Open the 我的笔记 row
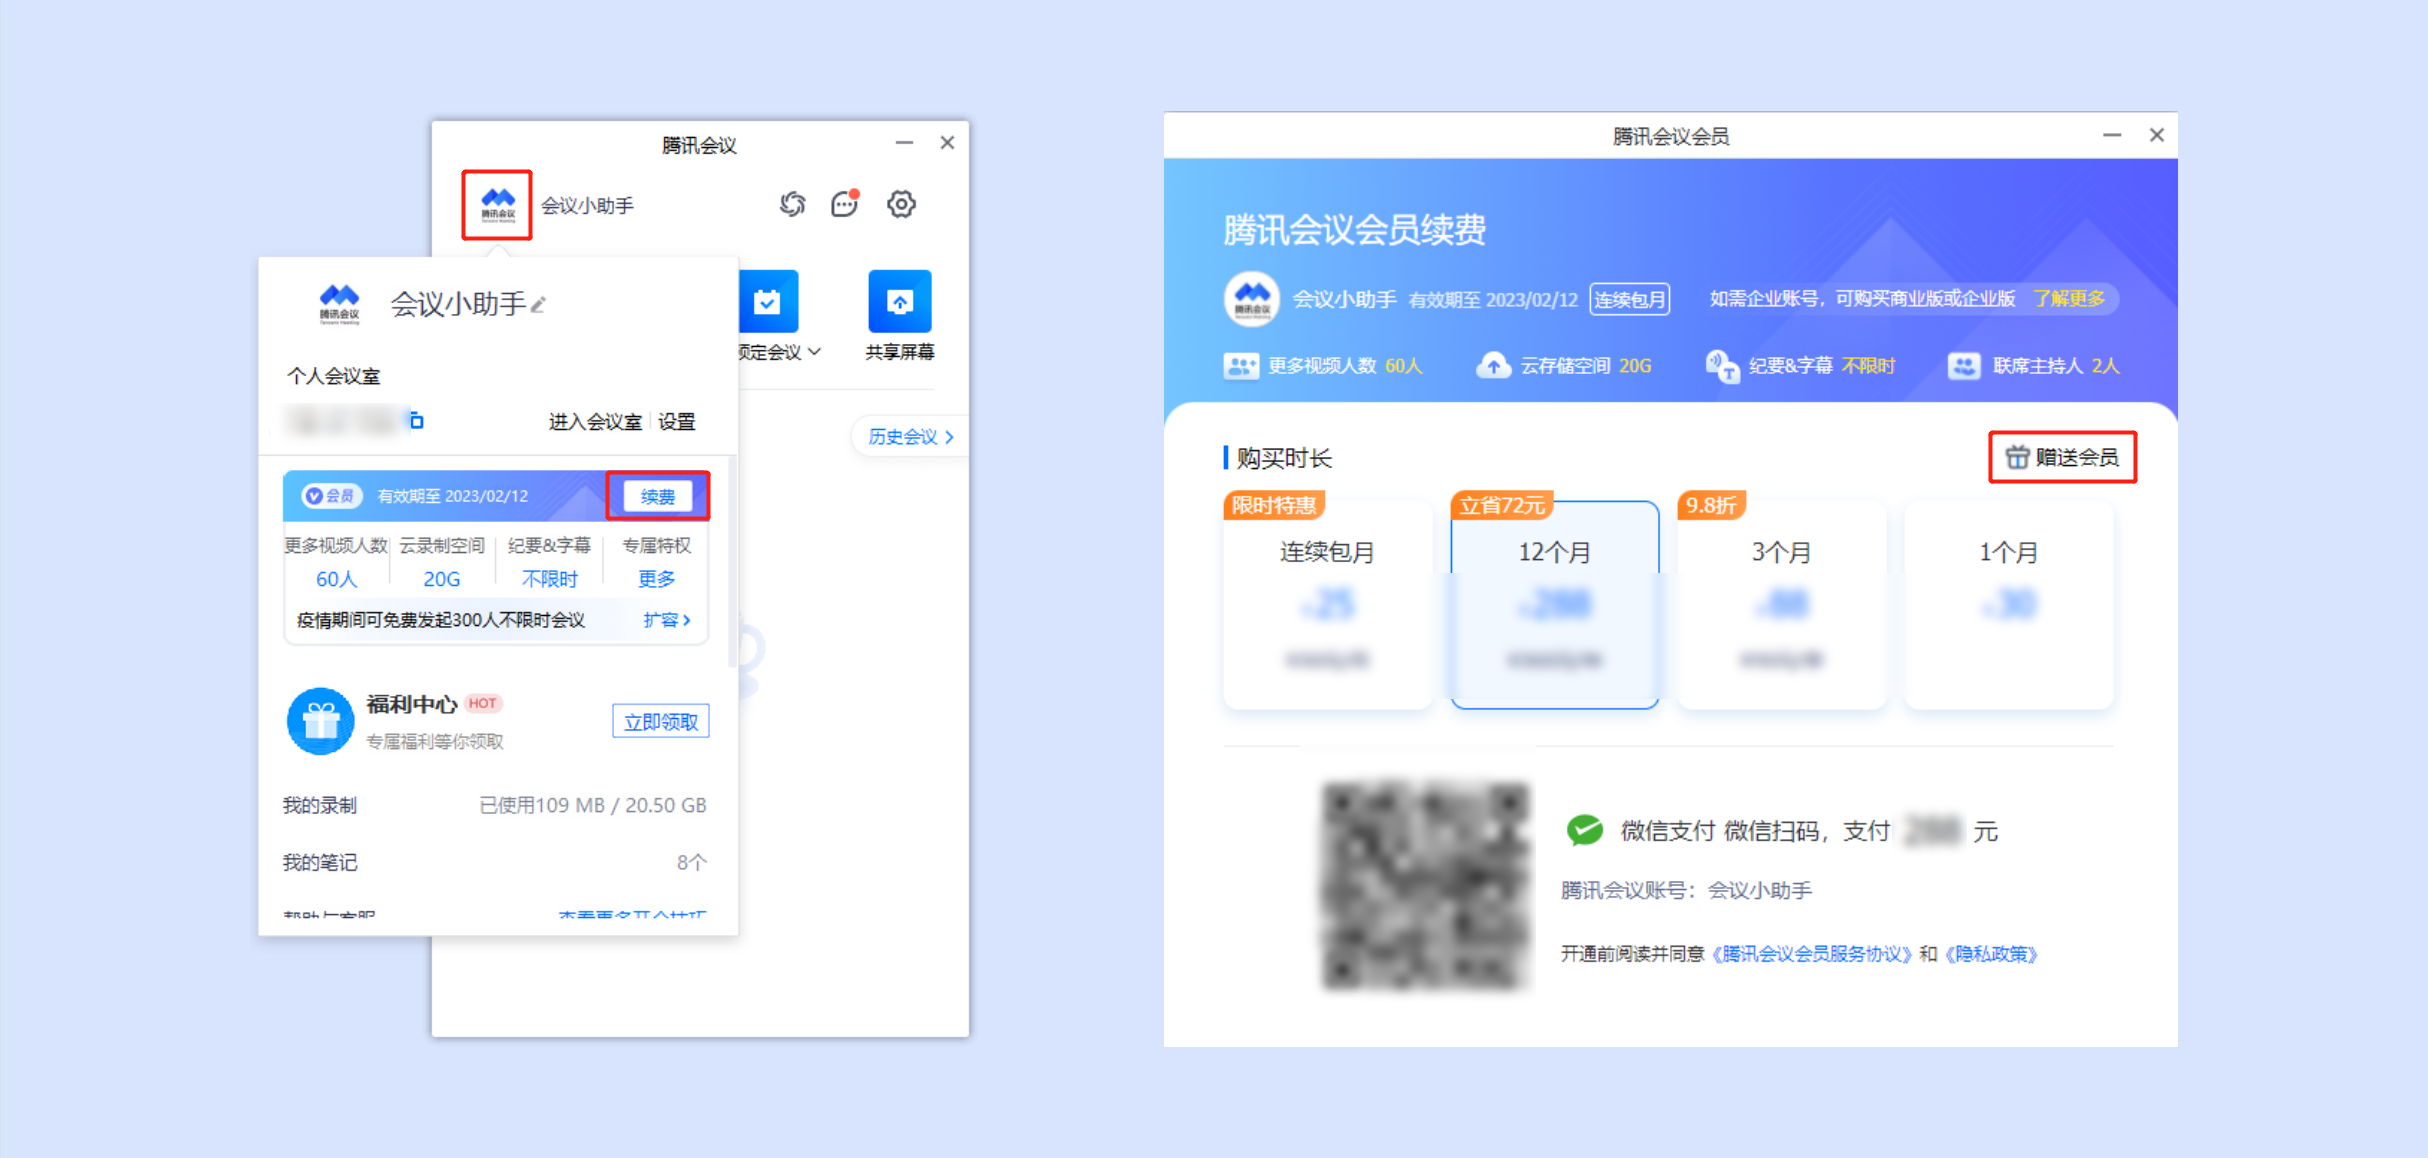 point(495,862)
